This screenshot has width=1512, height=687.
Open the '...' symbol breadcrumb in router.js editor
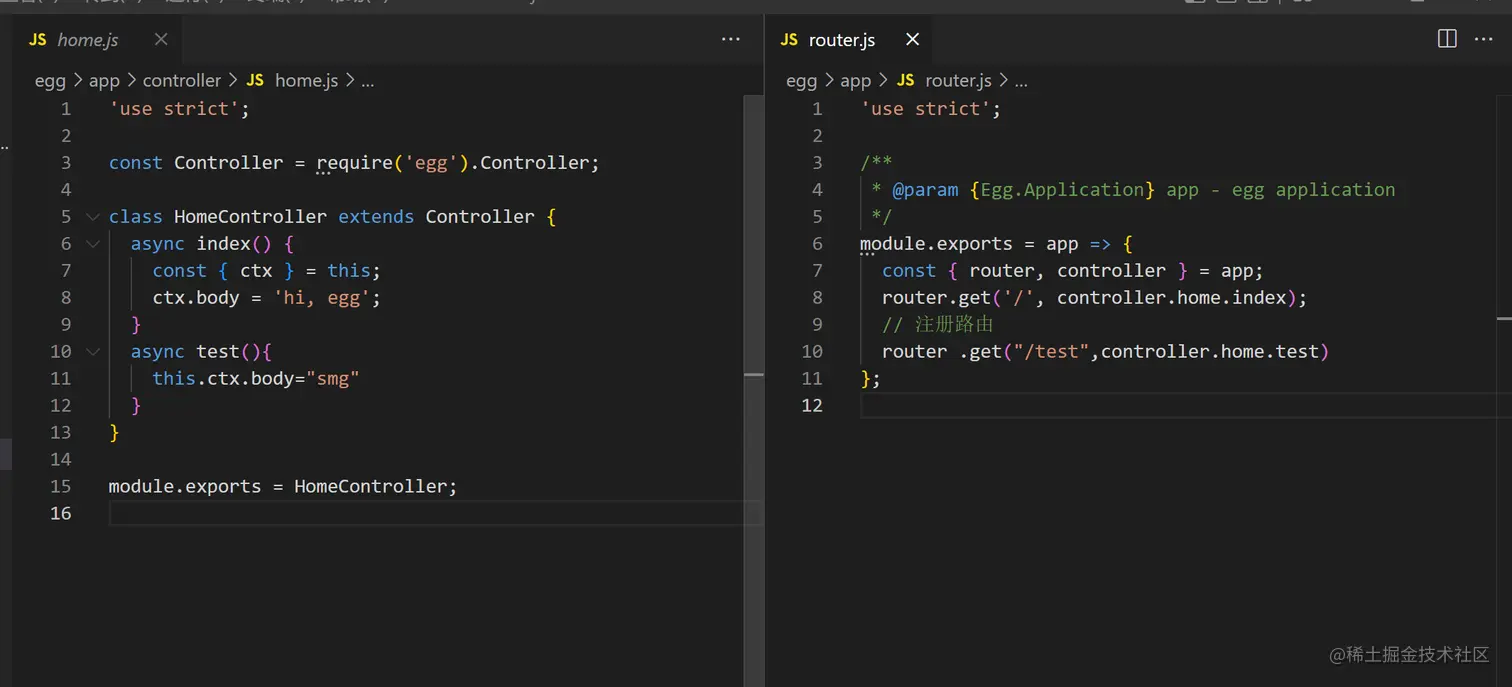[1020, 81]
